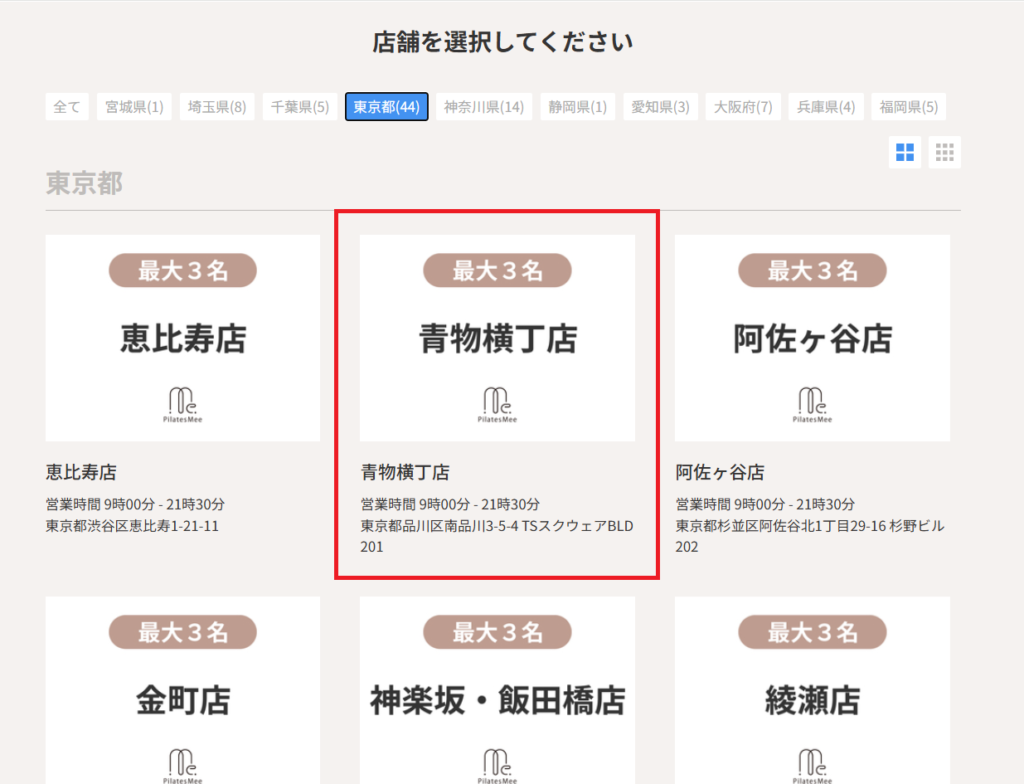
Task: Click 最大3名 badge on 金町店 card
Action: pyautogui.click(x=182, y=632)
